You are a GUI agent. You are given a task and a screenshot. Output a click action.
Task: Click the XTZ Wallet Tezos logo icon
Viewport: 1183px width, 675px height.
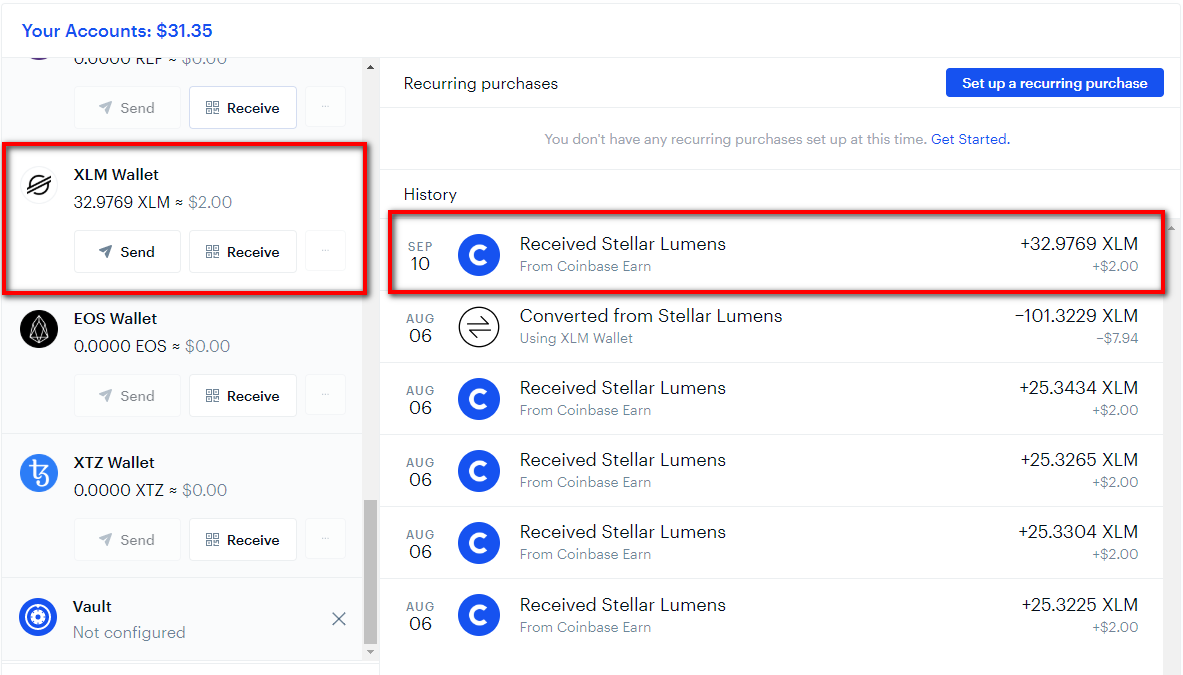39,473
